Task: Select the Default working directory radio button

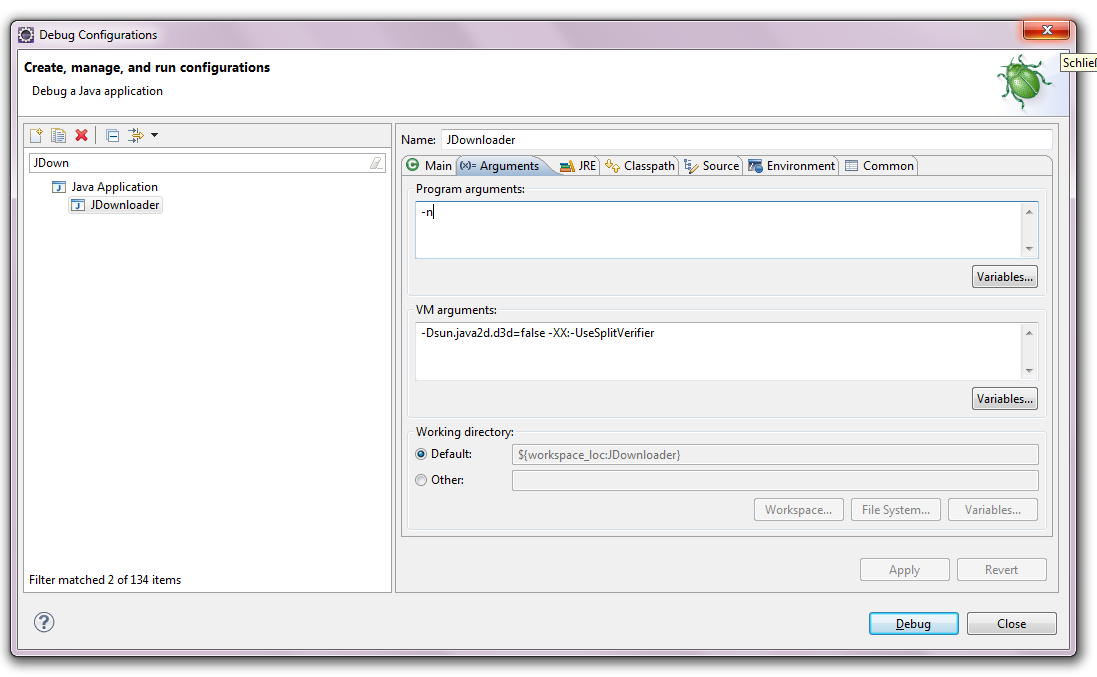Action: [x=421, y=454]
